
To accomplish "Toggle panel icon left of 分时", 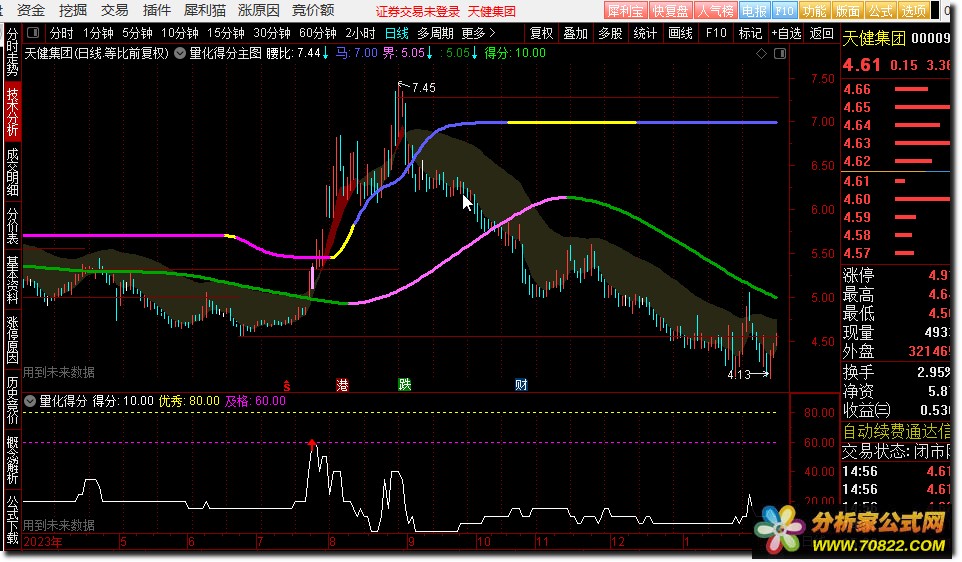I will [x=33, y=33].
